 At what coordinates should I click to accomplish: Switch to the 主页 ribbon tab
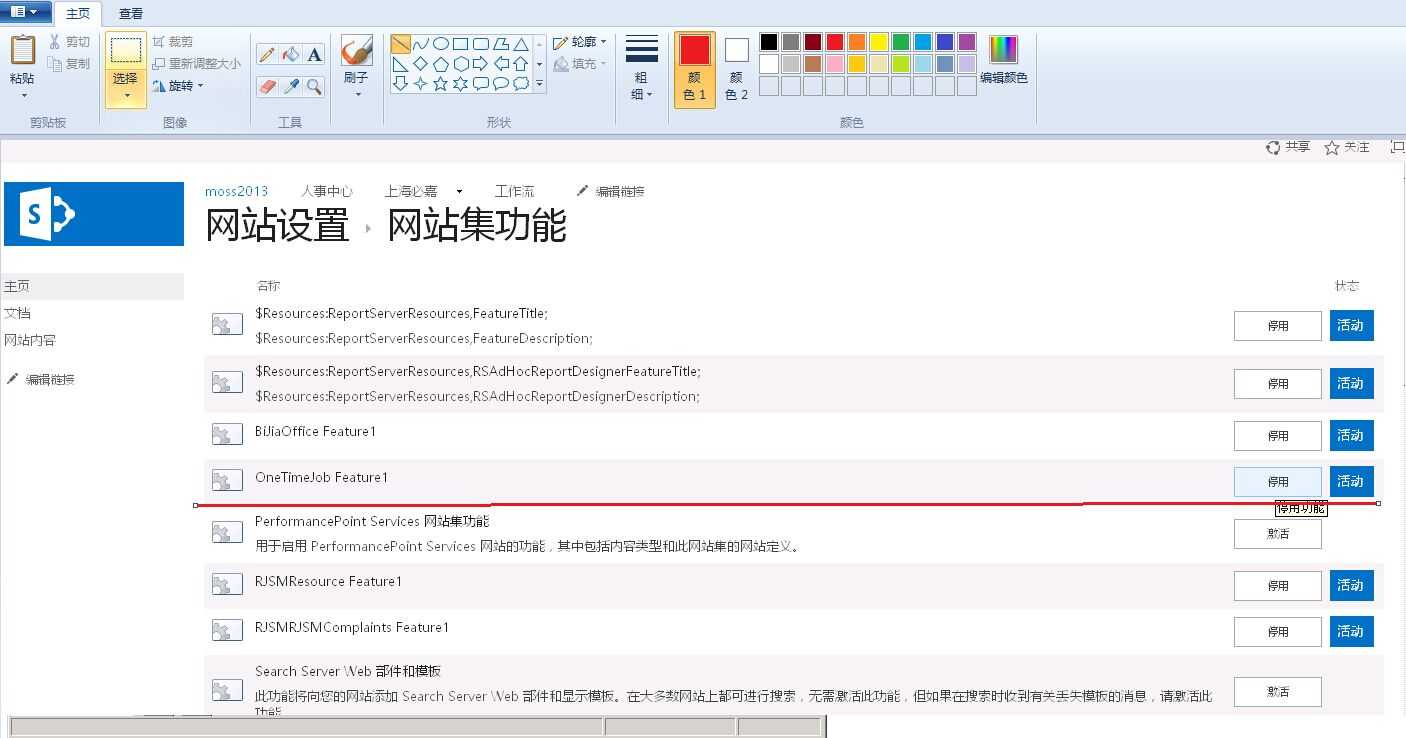pyautogui.click(x=77, y=13)
